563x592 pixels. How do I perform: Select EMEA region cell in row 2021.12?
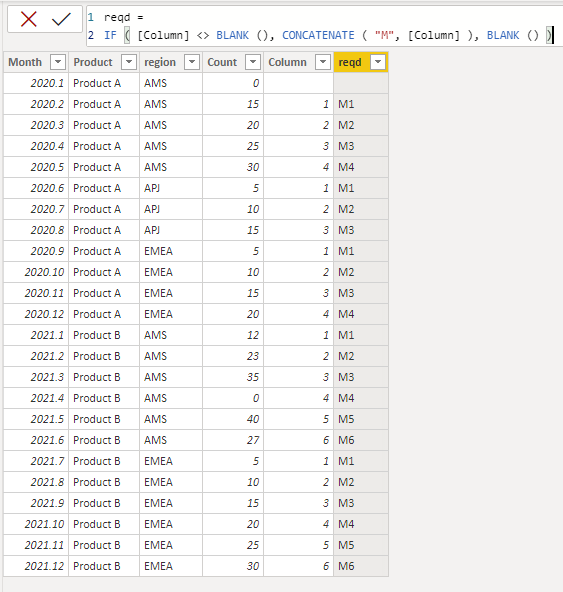click(x=171, y=566)
